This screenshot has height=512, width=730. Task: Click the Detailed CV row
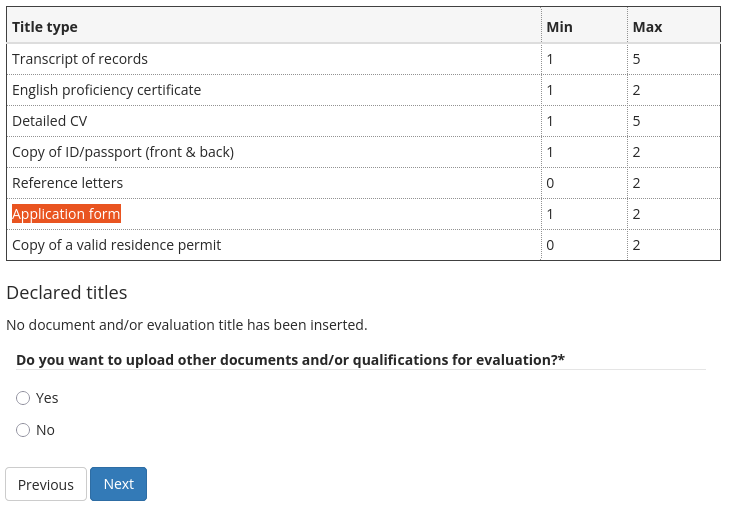tap(50, 121)
